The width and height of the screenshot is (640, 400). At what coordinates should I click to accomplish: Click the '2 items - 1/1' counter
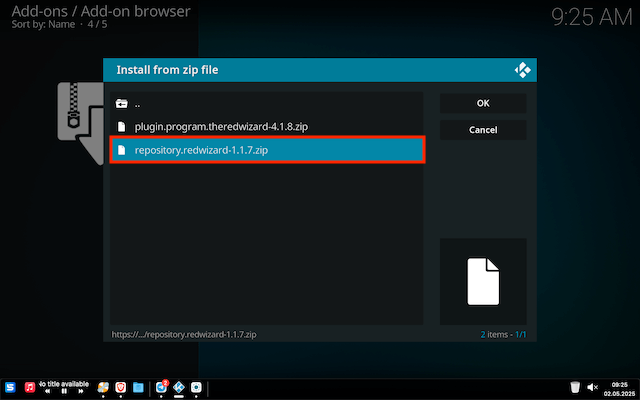503,335
